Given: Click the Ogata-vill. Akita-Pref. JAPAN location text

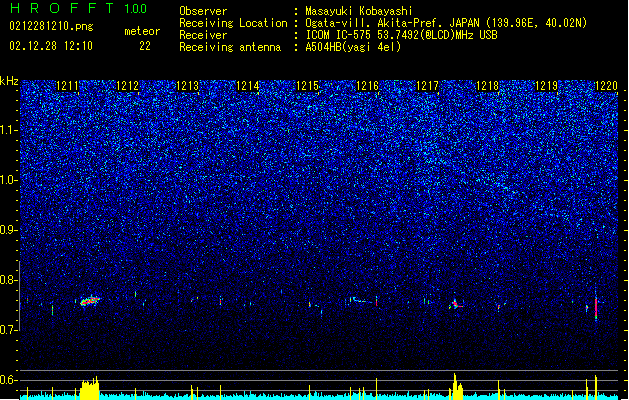Looking at the screenshot, I should (x=446, y=23).
